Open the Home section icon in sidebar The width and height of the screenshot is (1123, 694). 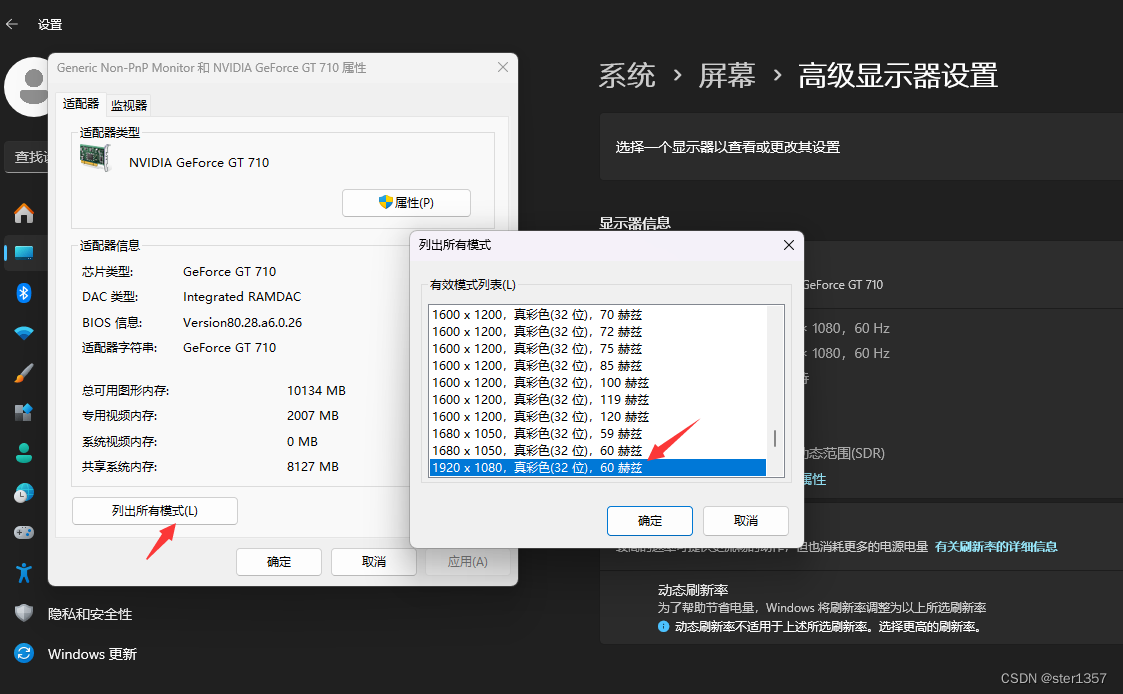[x=24, y=213]
